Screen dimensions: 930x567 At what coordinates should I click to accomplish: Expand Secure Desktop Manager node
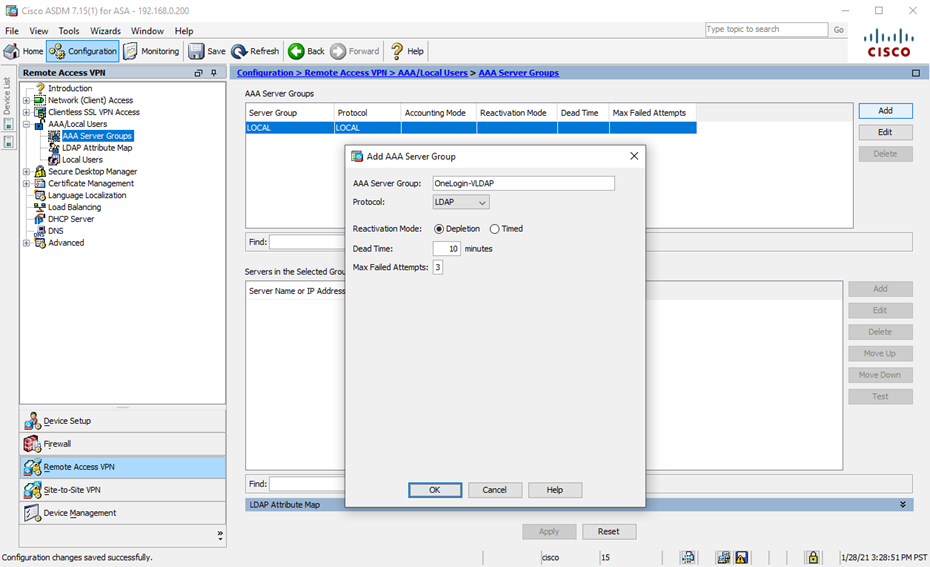click(x=26, y=171)
